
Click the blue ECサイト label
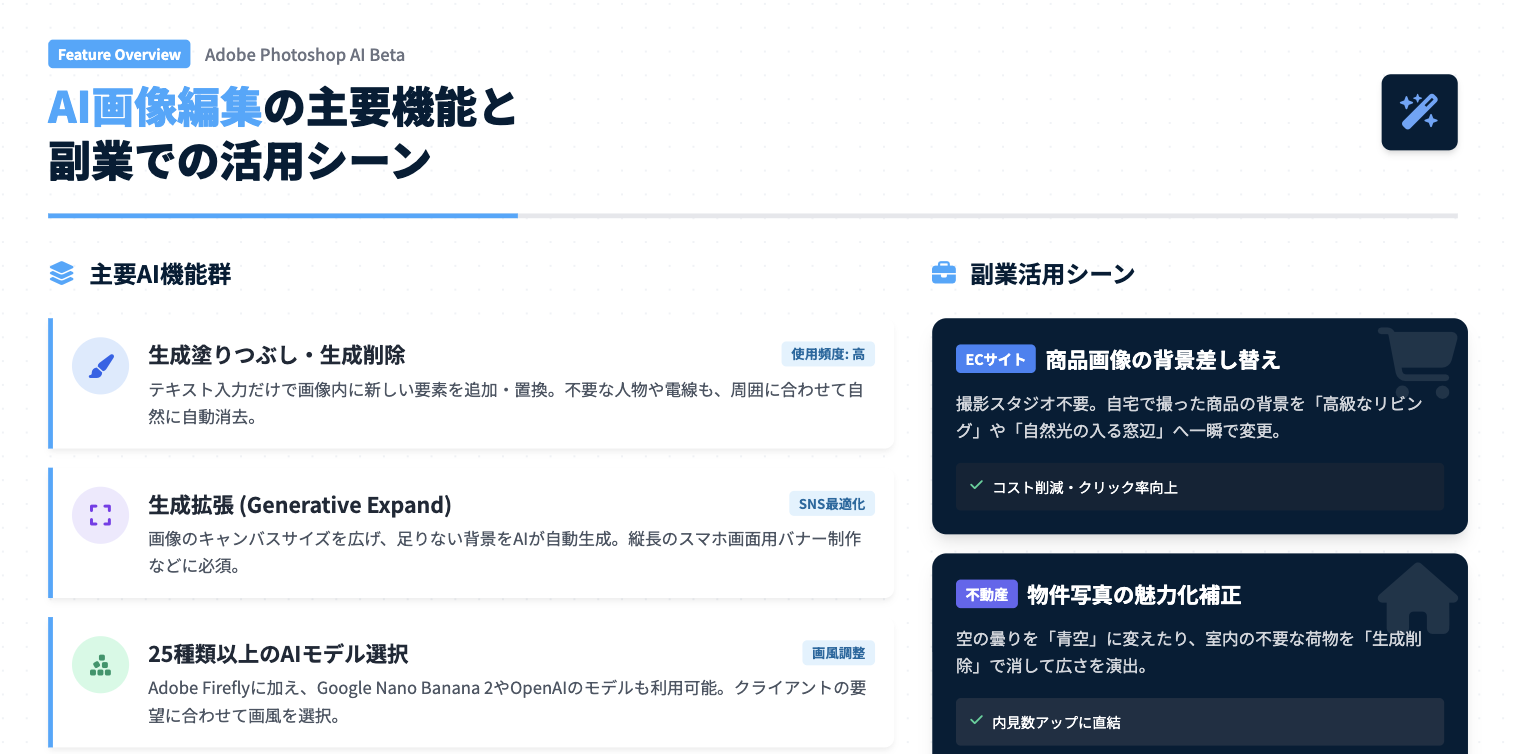(995, 359)
